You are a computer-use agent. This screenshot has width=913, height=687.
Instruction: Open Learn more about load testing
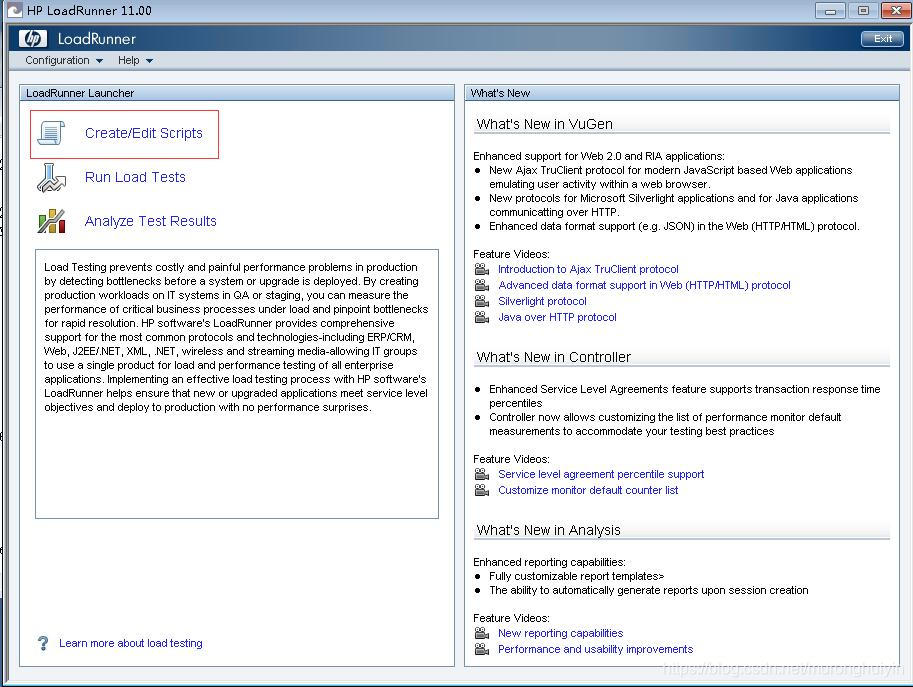pyautogui.click(x=131, y=643)
